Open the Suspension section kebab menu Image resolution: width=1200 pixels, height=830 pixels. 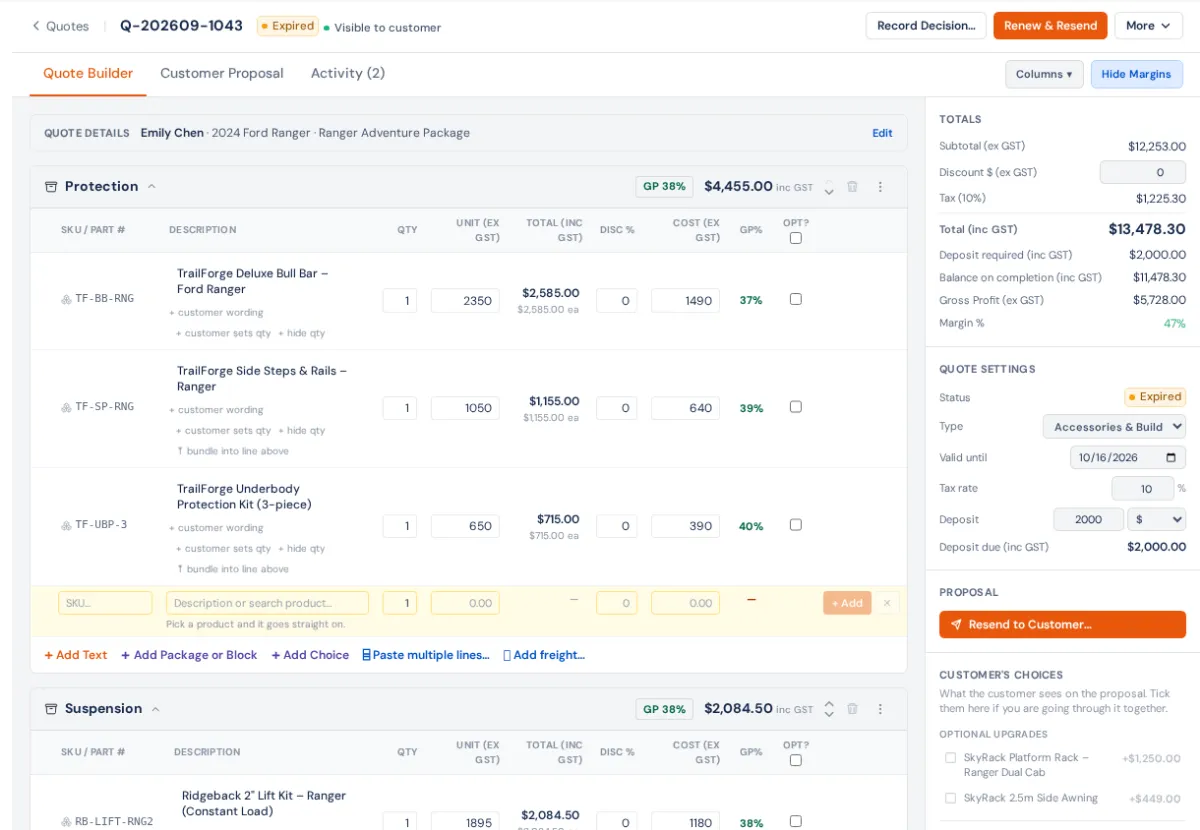click(880, 709)
